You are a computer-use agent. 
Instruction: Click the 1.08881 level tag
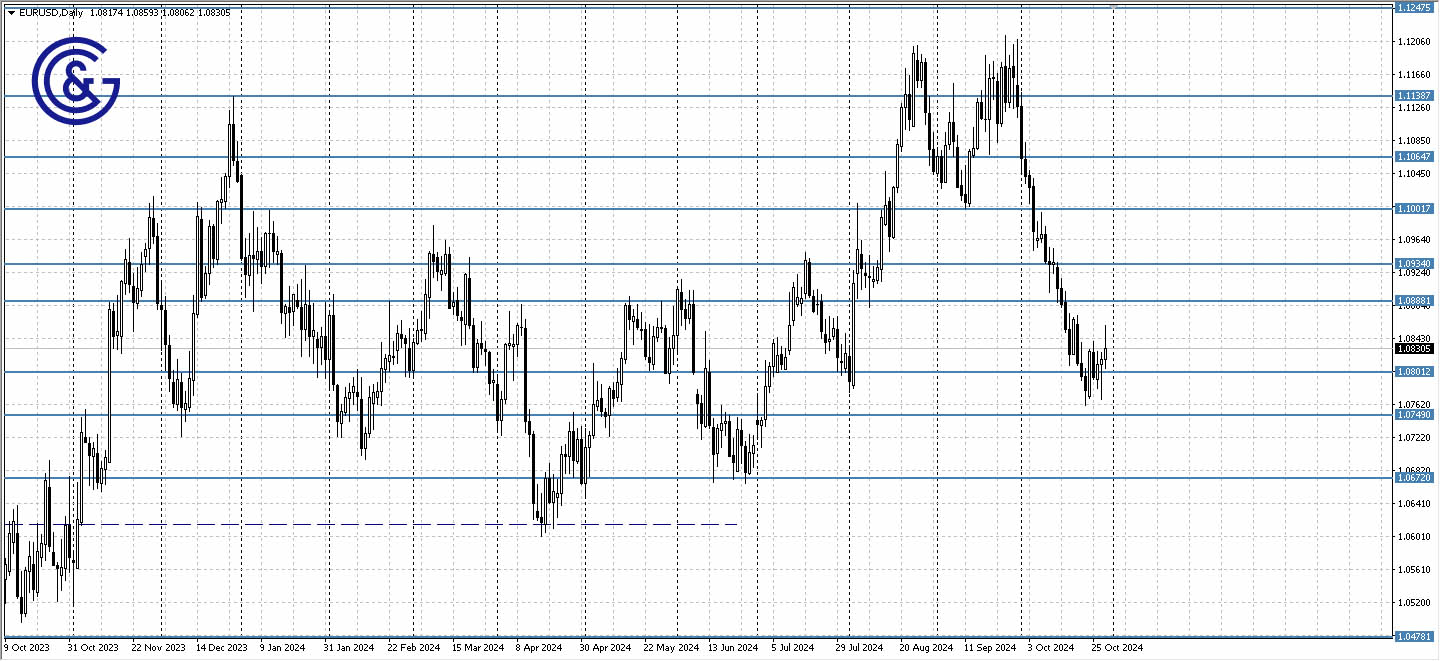pos(1416,301)
